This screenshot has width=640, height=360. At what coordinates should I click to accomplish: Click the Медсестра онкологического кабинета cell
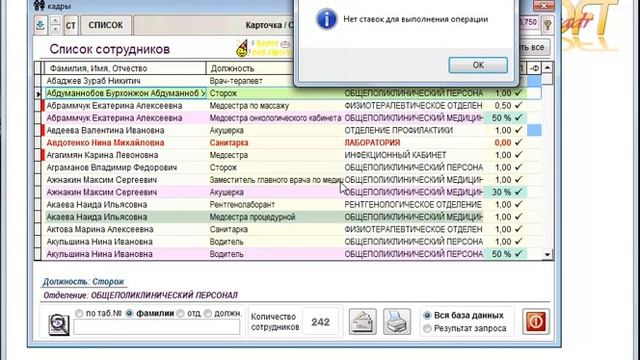(x=275, y=118)
